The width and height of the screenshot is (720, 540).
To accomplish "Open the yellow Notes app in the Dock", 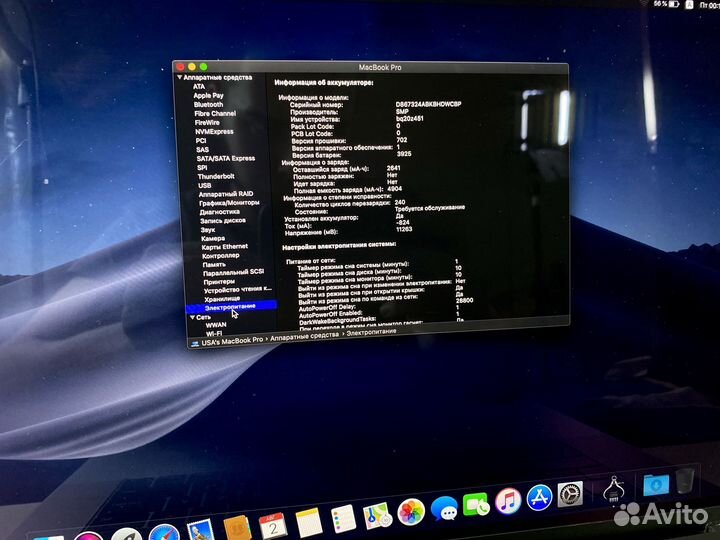I will pos(309,522).
